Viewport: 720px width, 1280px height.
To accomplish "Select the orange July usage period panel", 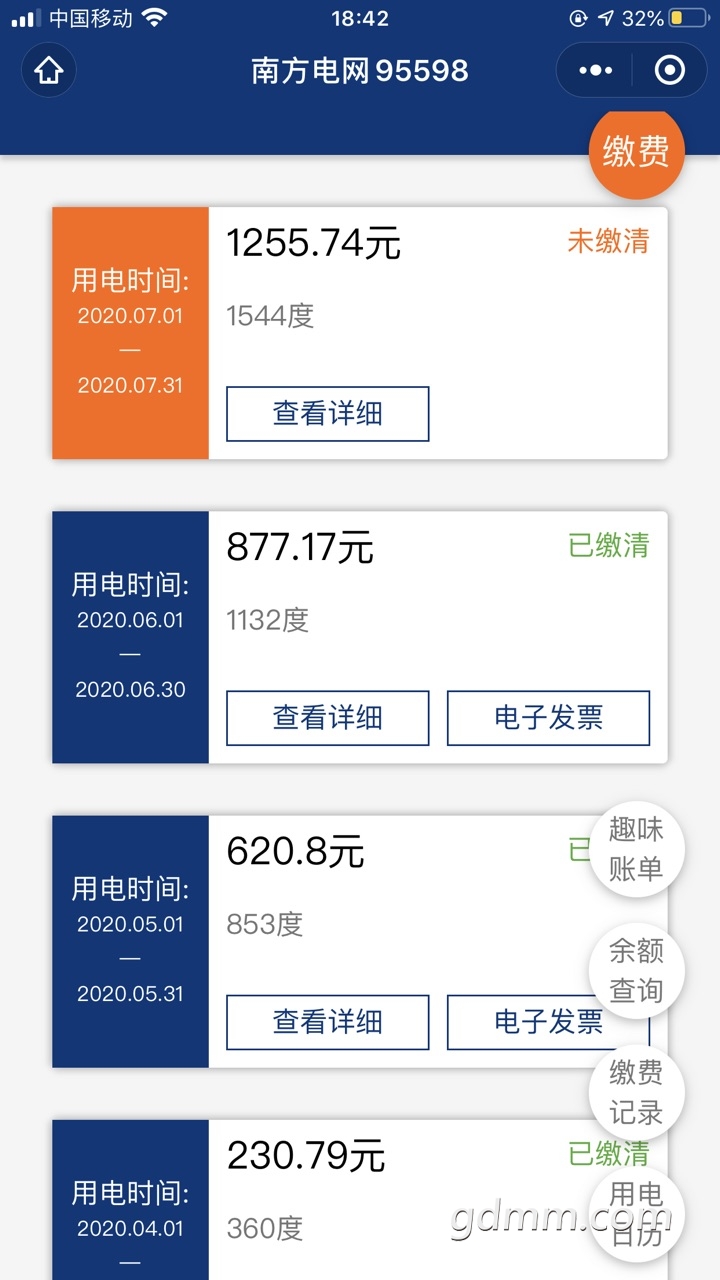I will point(130,333).
